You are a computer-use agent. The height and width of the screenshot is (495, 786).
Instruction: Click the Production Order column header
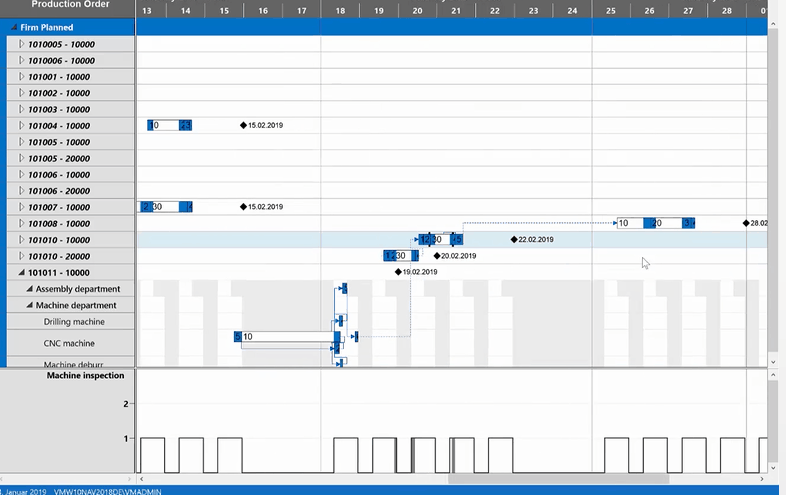pyautogui.click(x=68, y=5)
